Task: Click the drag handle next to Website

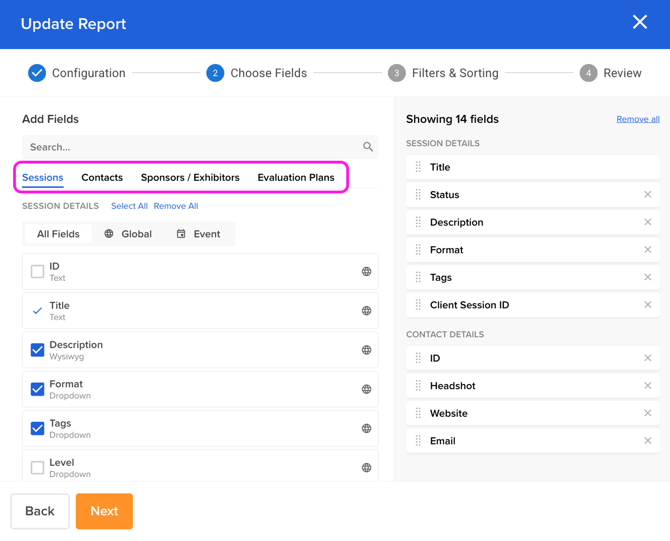Action: [x=418, y=413]
